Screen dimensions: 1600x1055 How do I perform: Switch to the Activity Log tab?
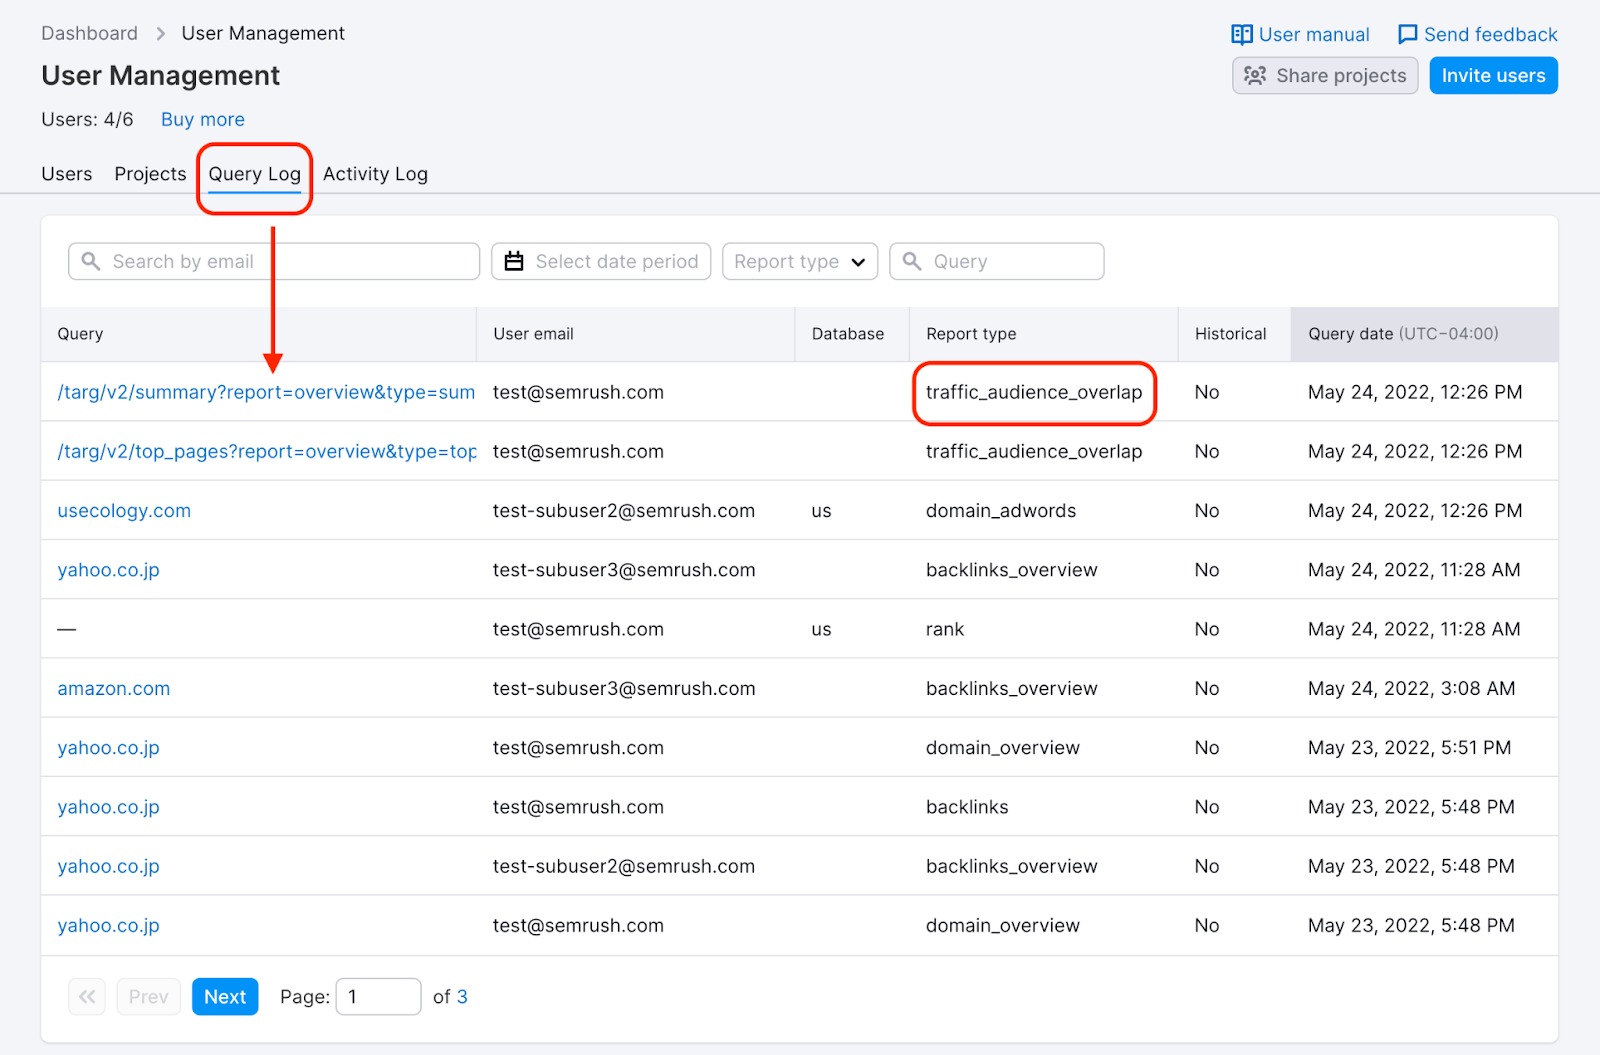coord(375,173)
